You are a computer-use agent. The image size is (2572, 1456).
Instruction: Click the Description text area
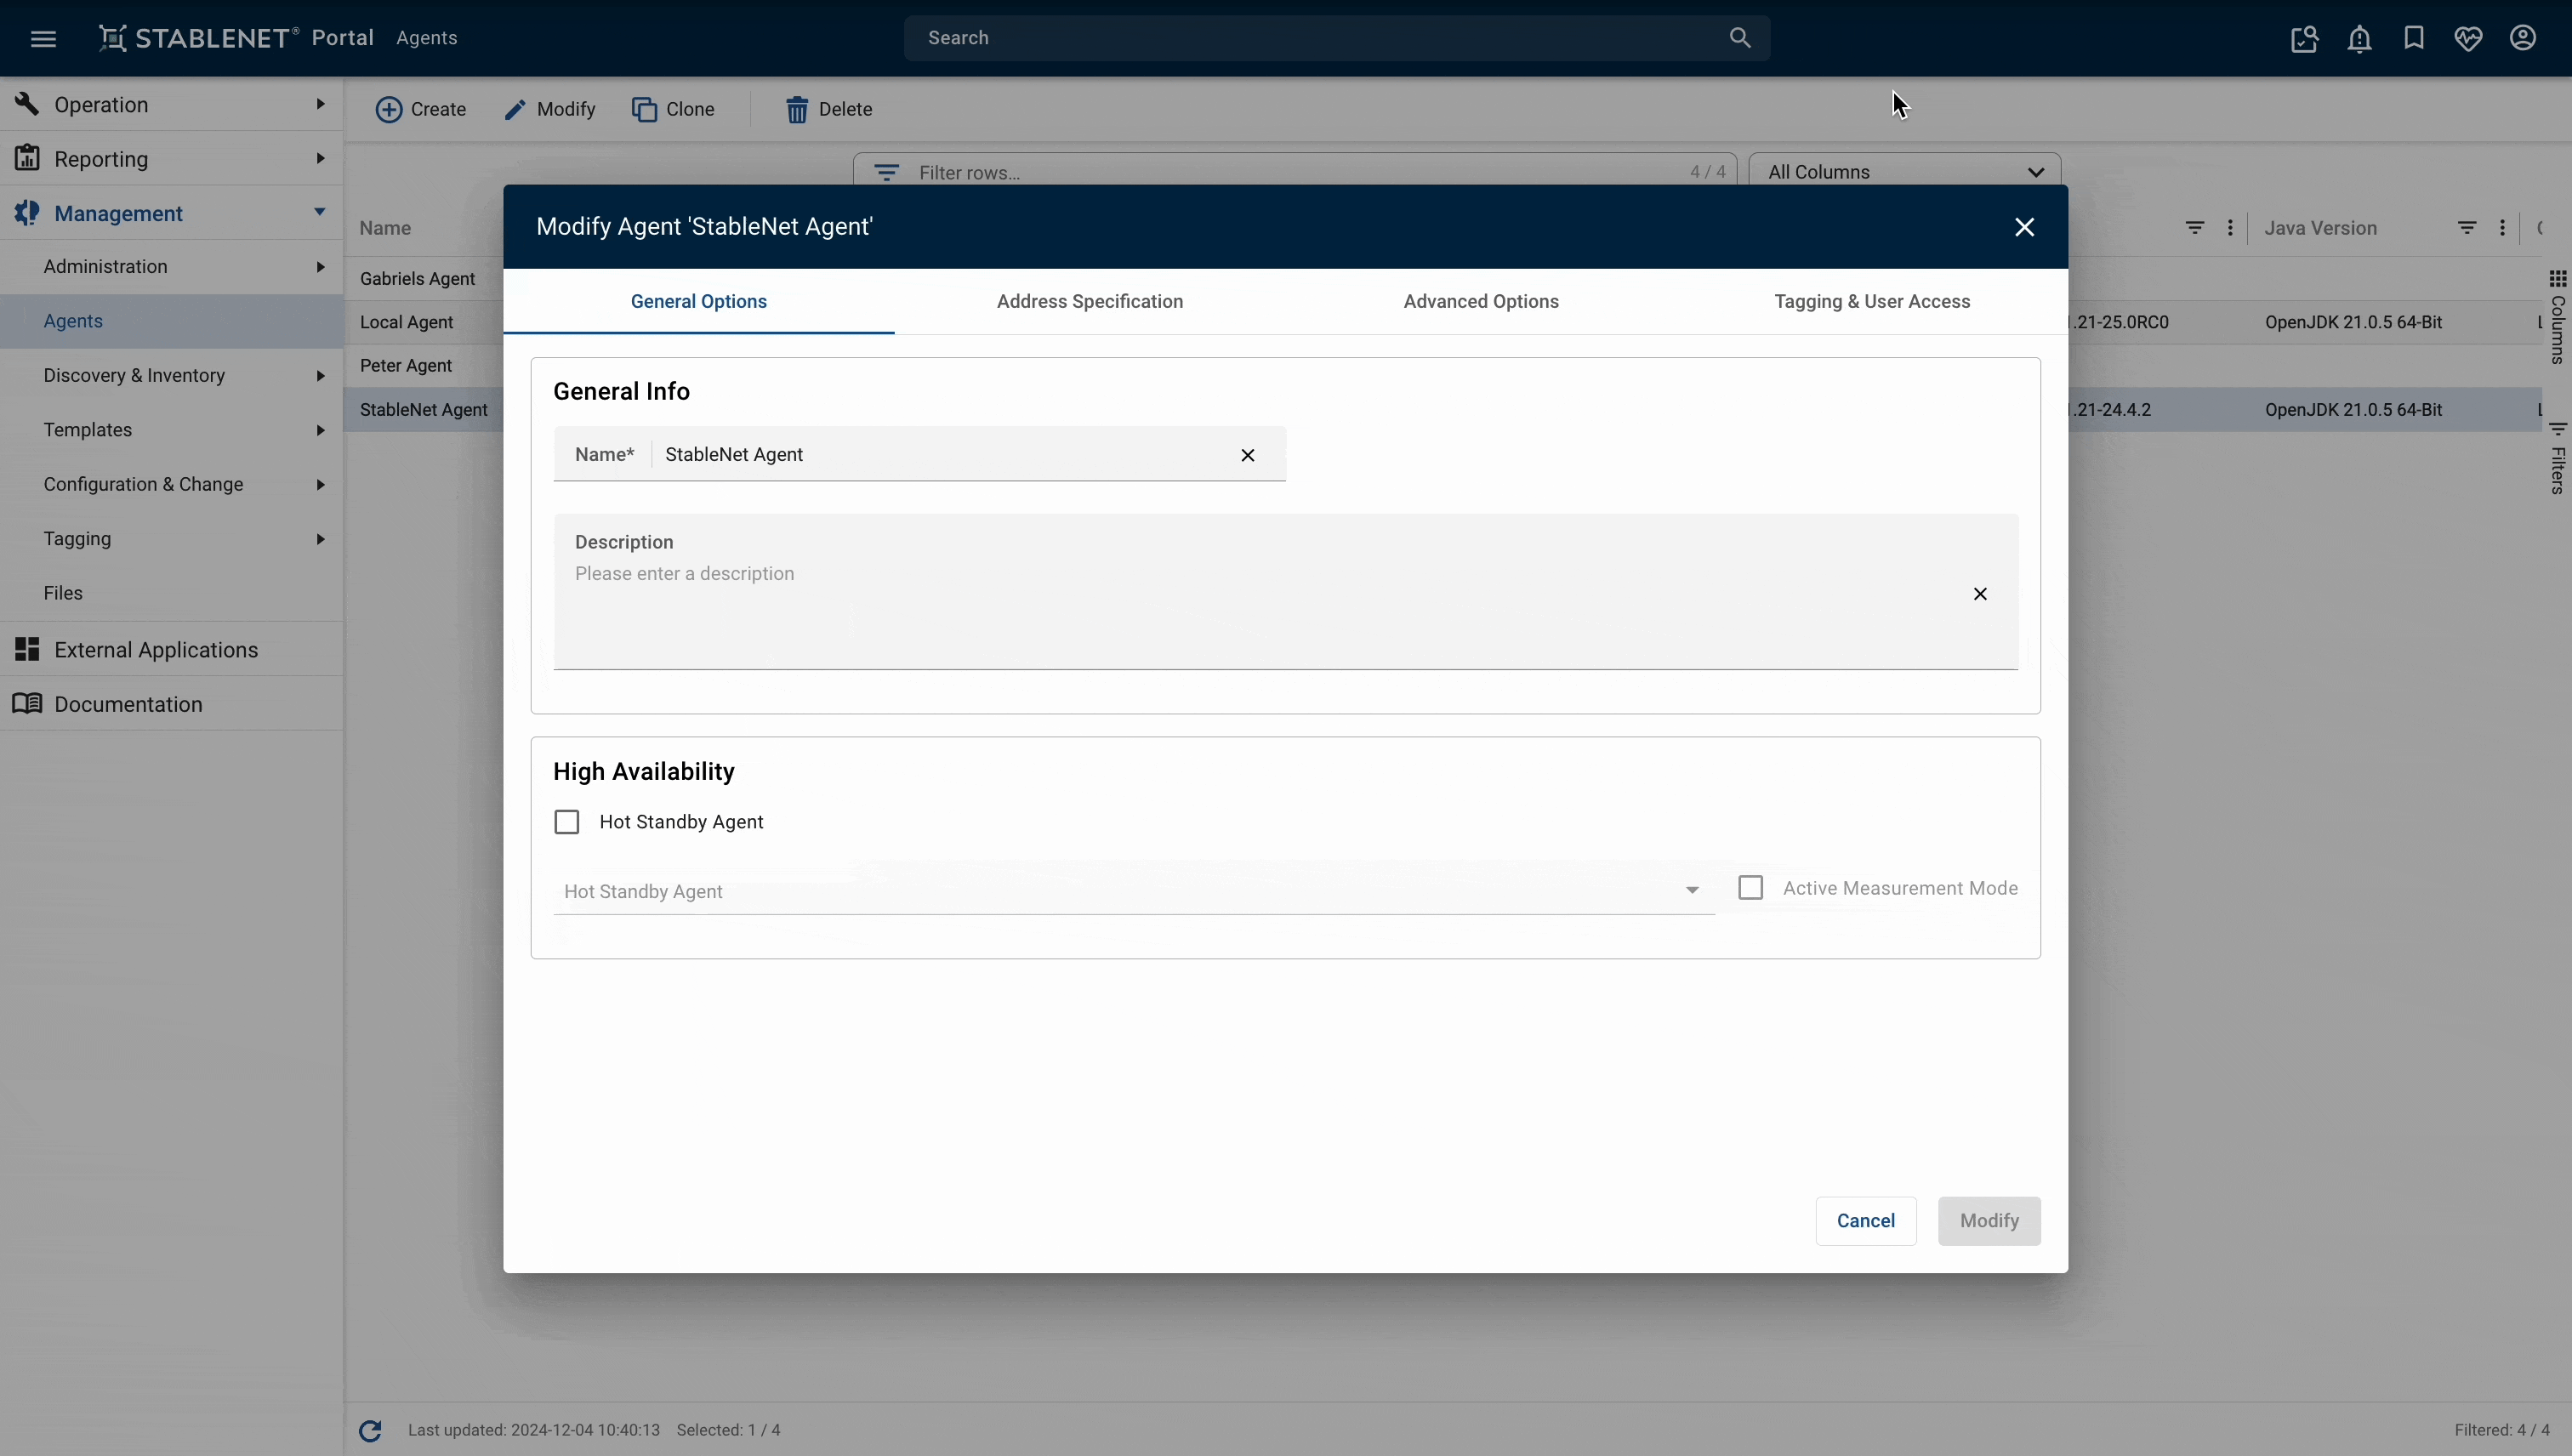point(1286,592)
